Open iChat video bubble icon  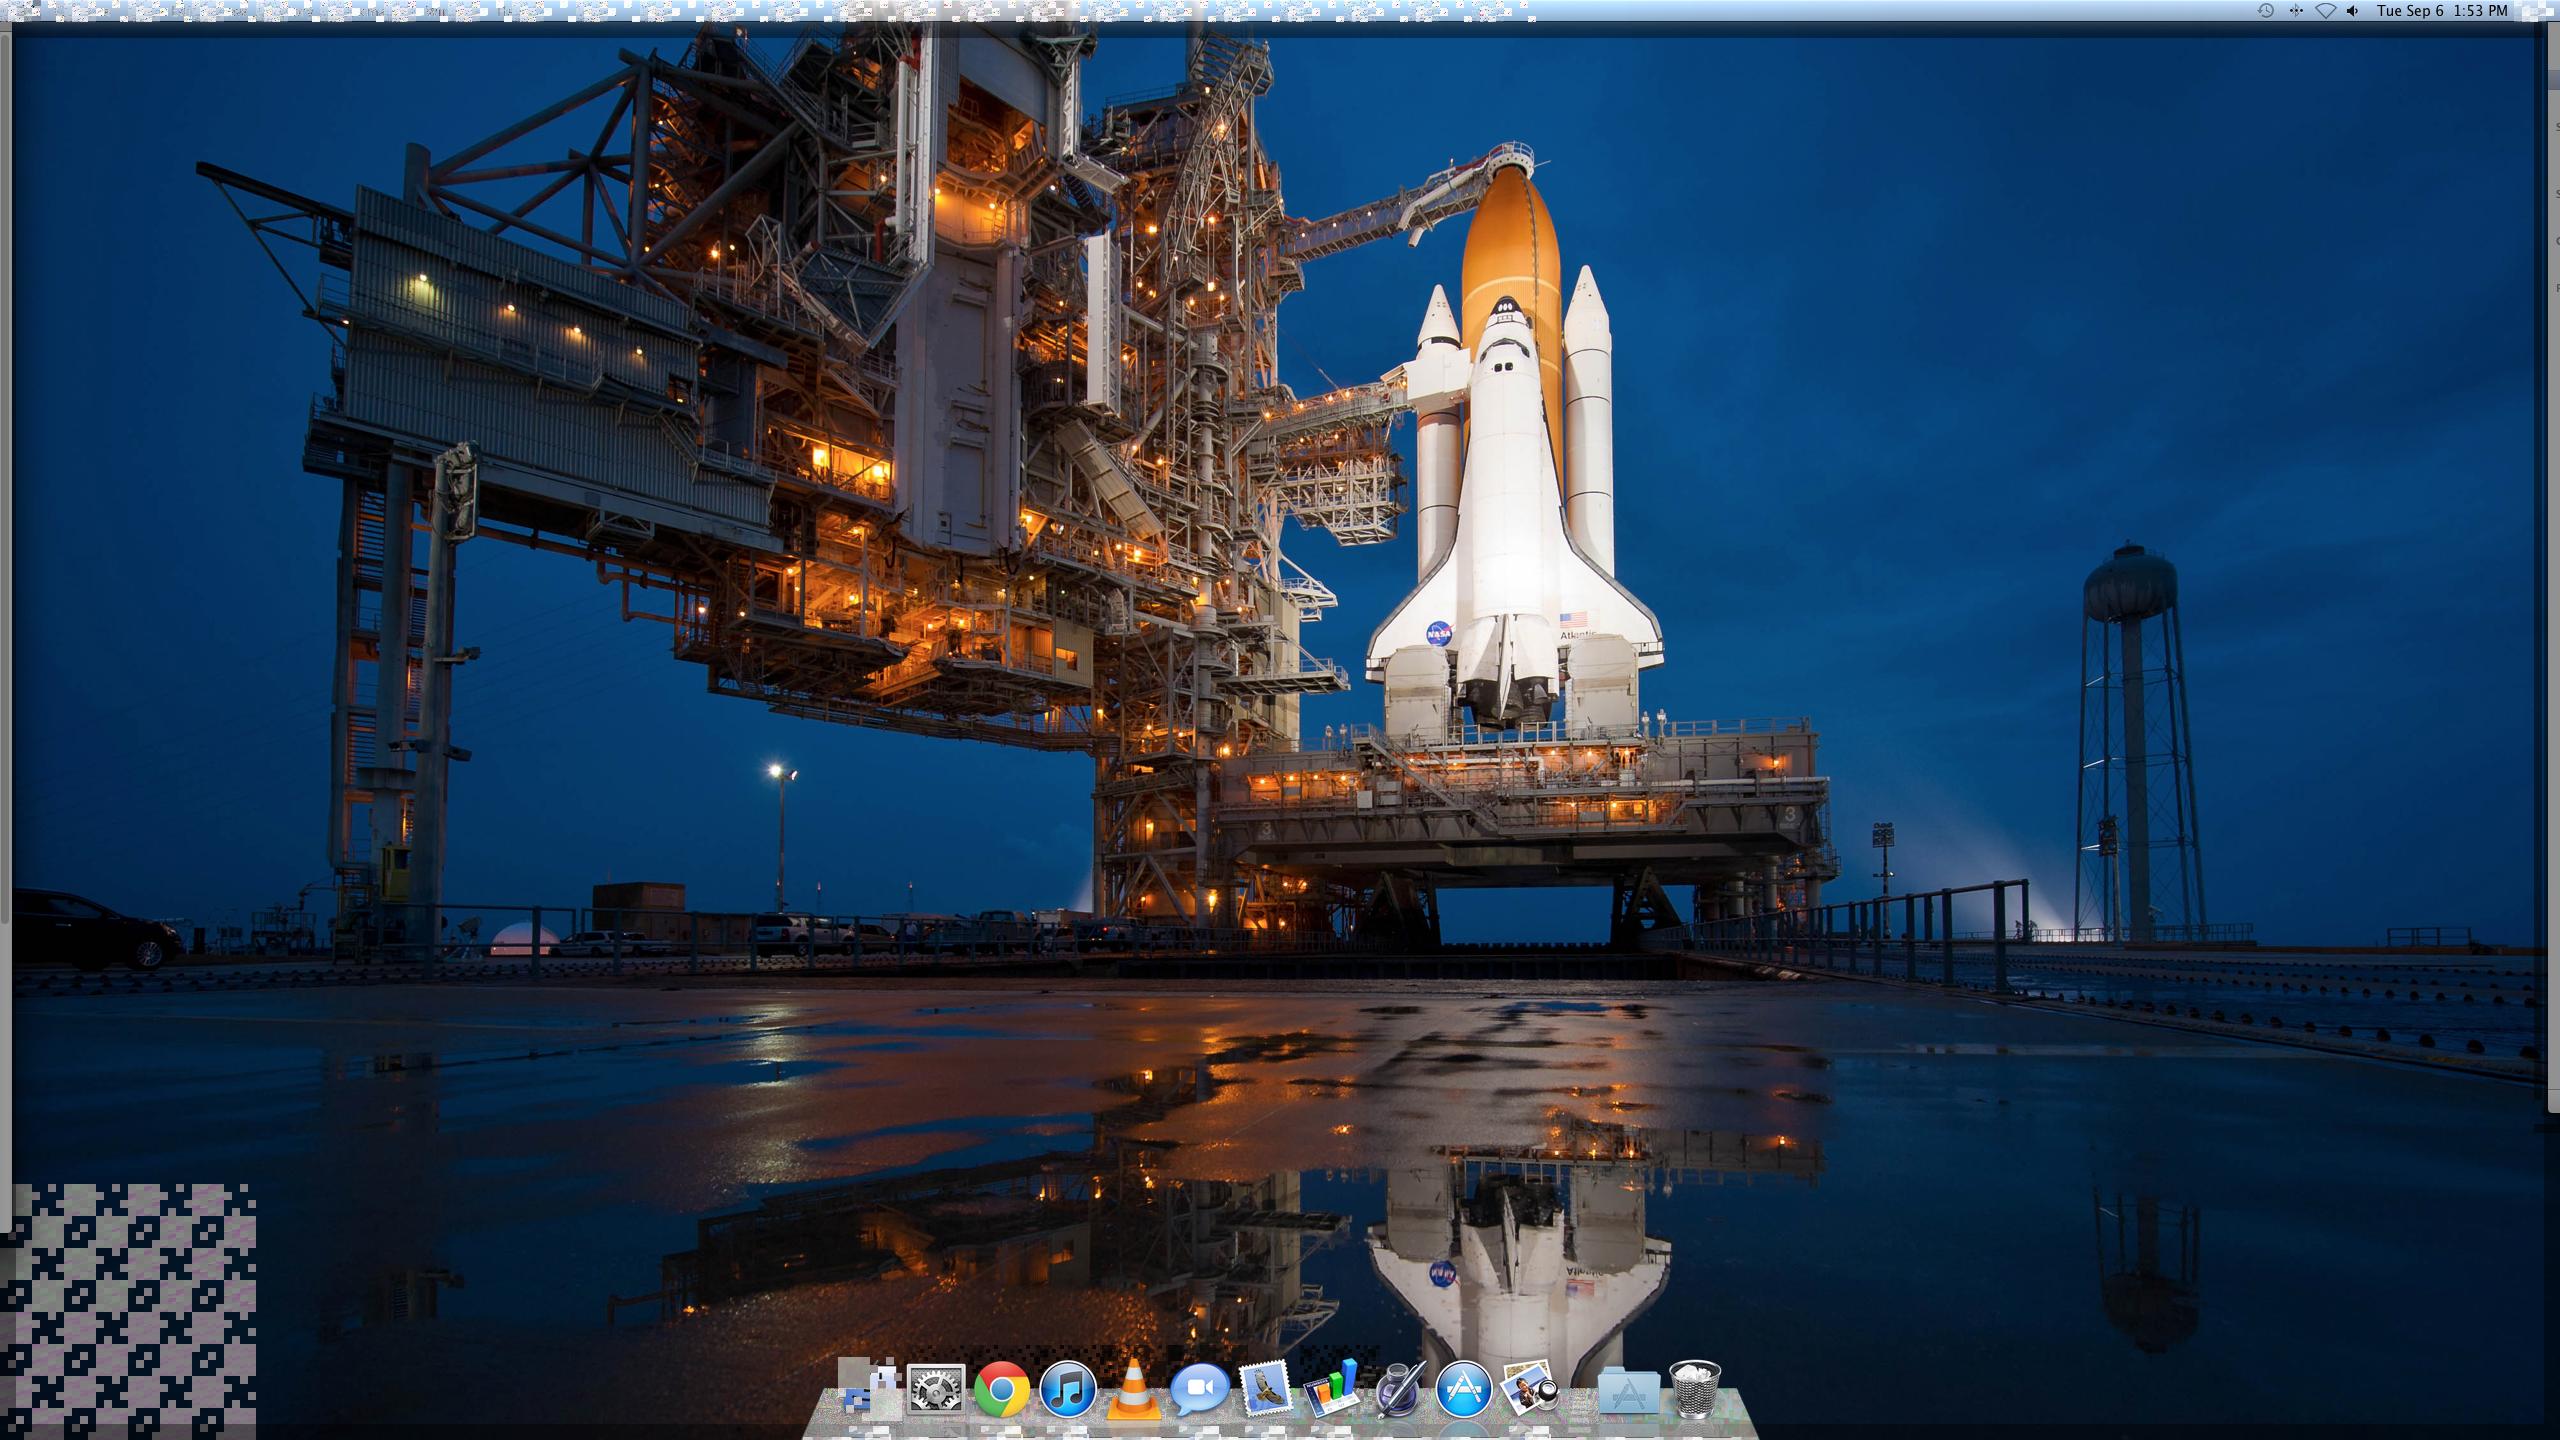1199,1390
